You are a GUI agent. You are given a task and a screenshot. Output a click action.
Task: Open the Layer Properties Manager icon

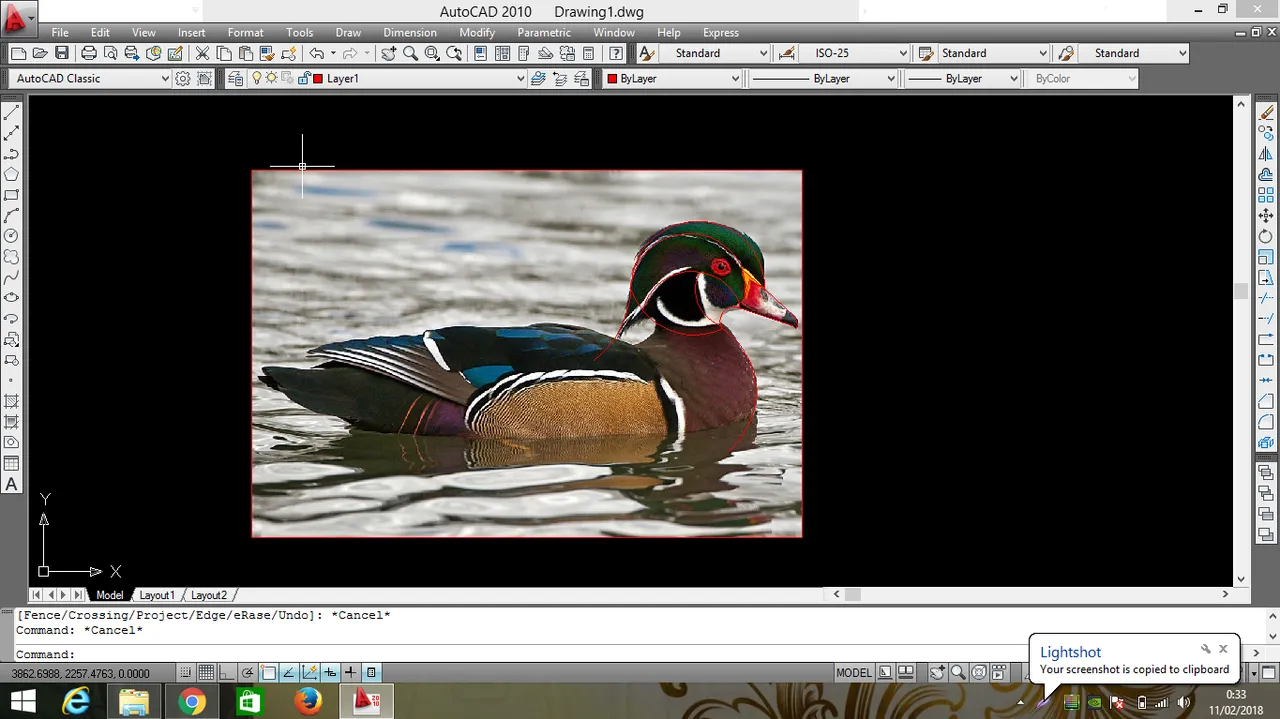coord(235,78)
